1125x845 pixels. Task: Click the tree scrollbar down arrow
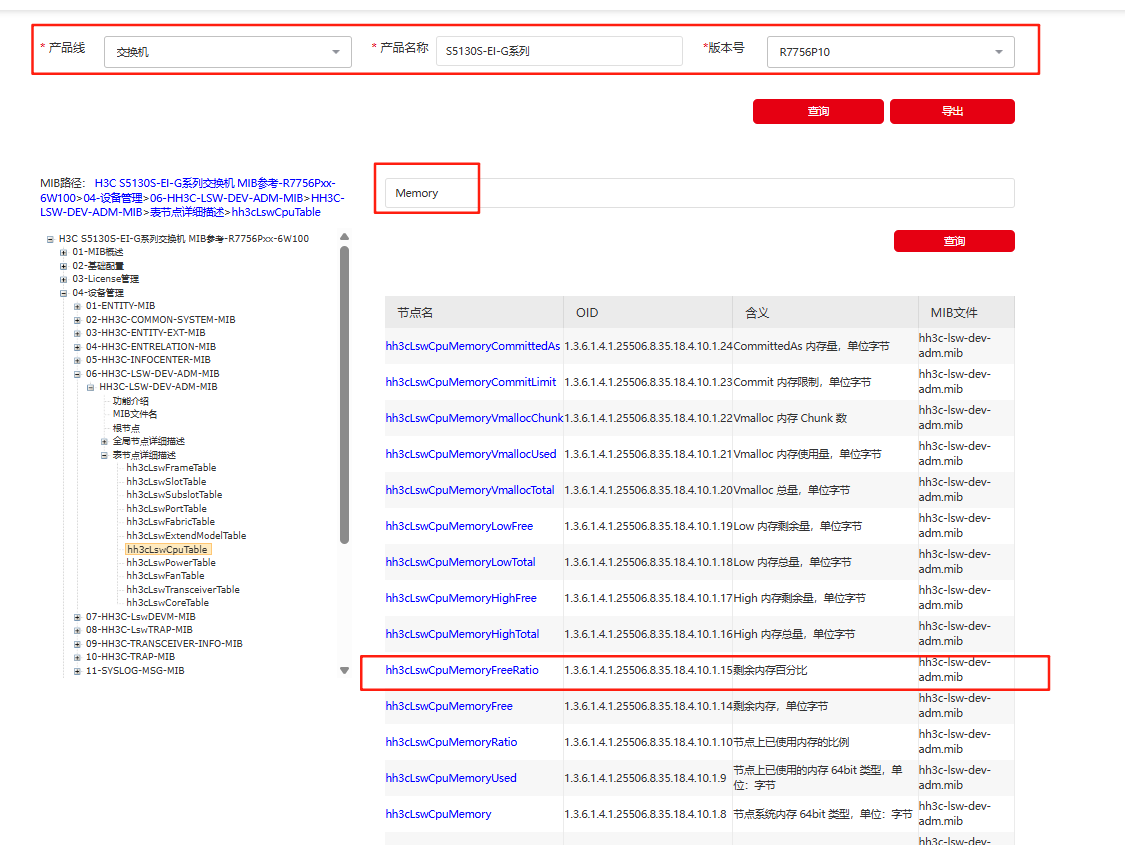point(345,671)
